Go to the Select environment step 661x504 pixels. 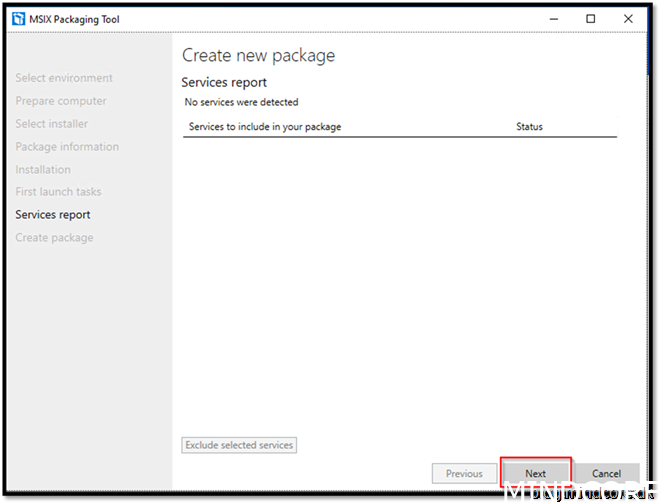point(64,78)
